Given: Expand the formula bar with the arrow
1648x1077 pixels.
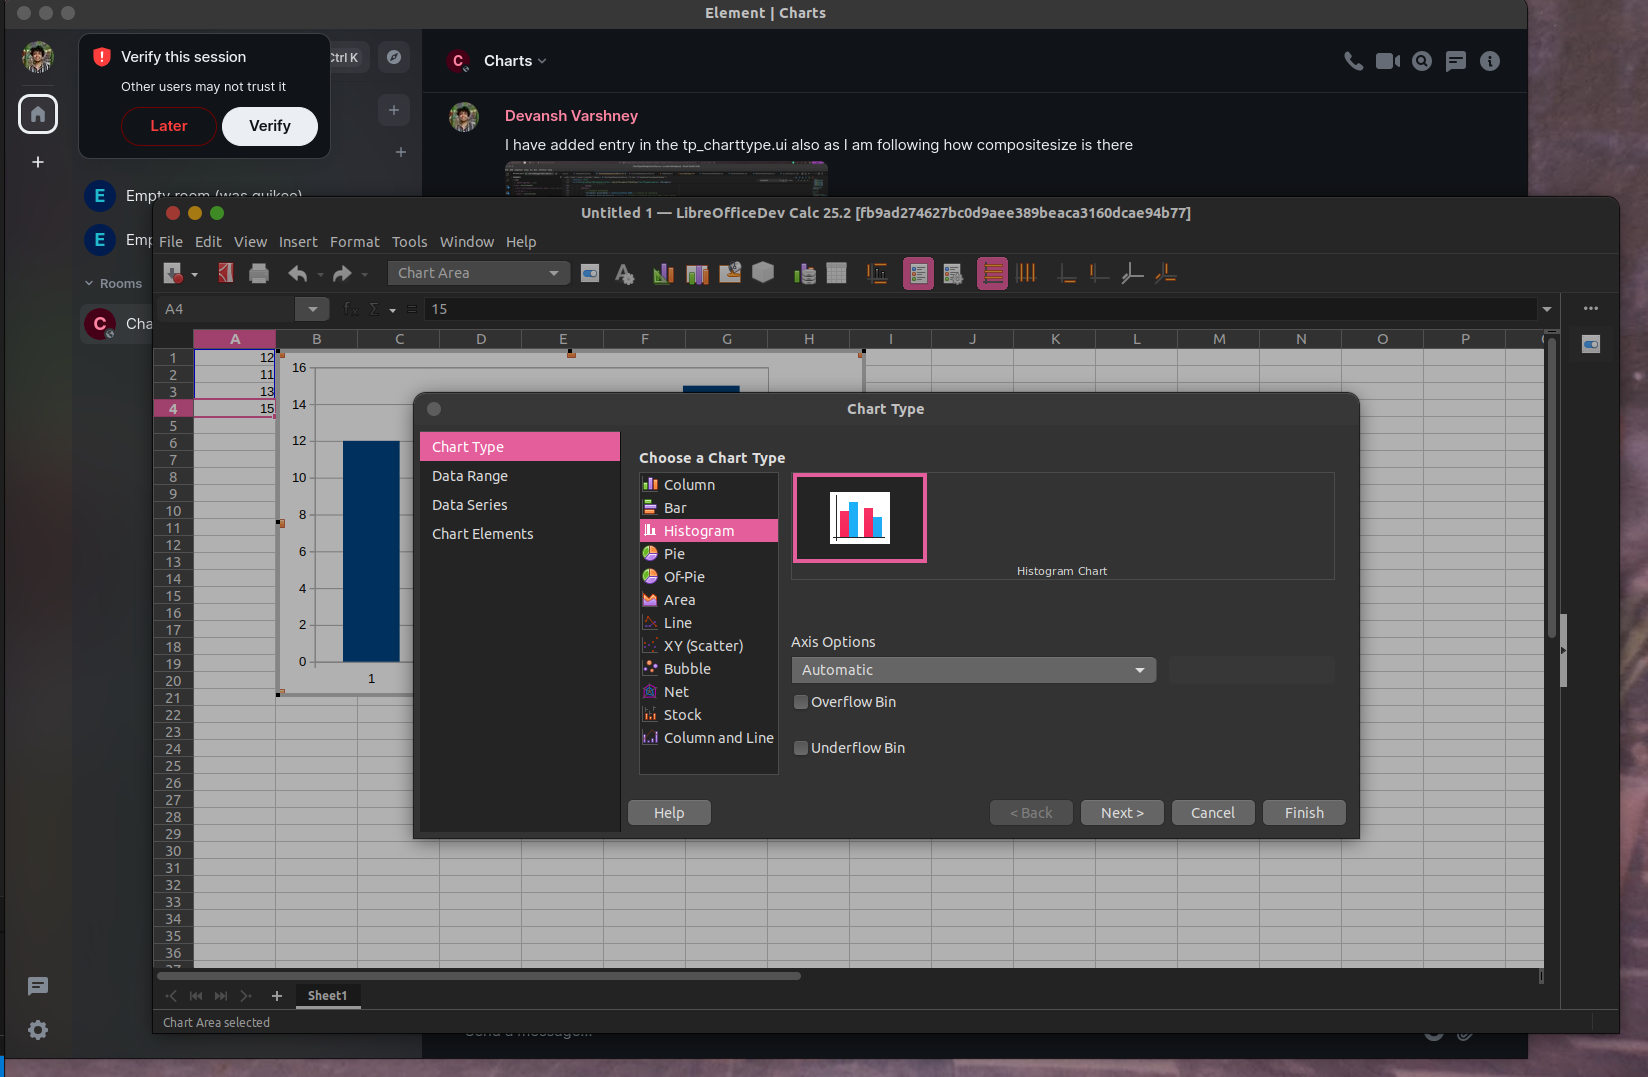Looking at the screenshot, I should (1547, 309).
